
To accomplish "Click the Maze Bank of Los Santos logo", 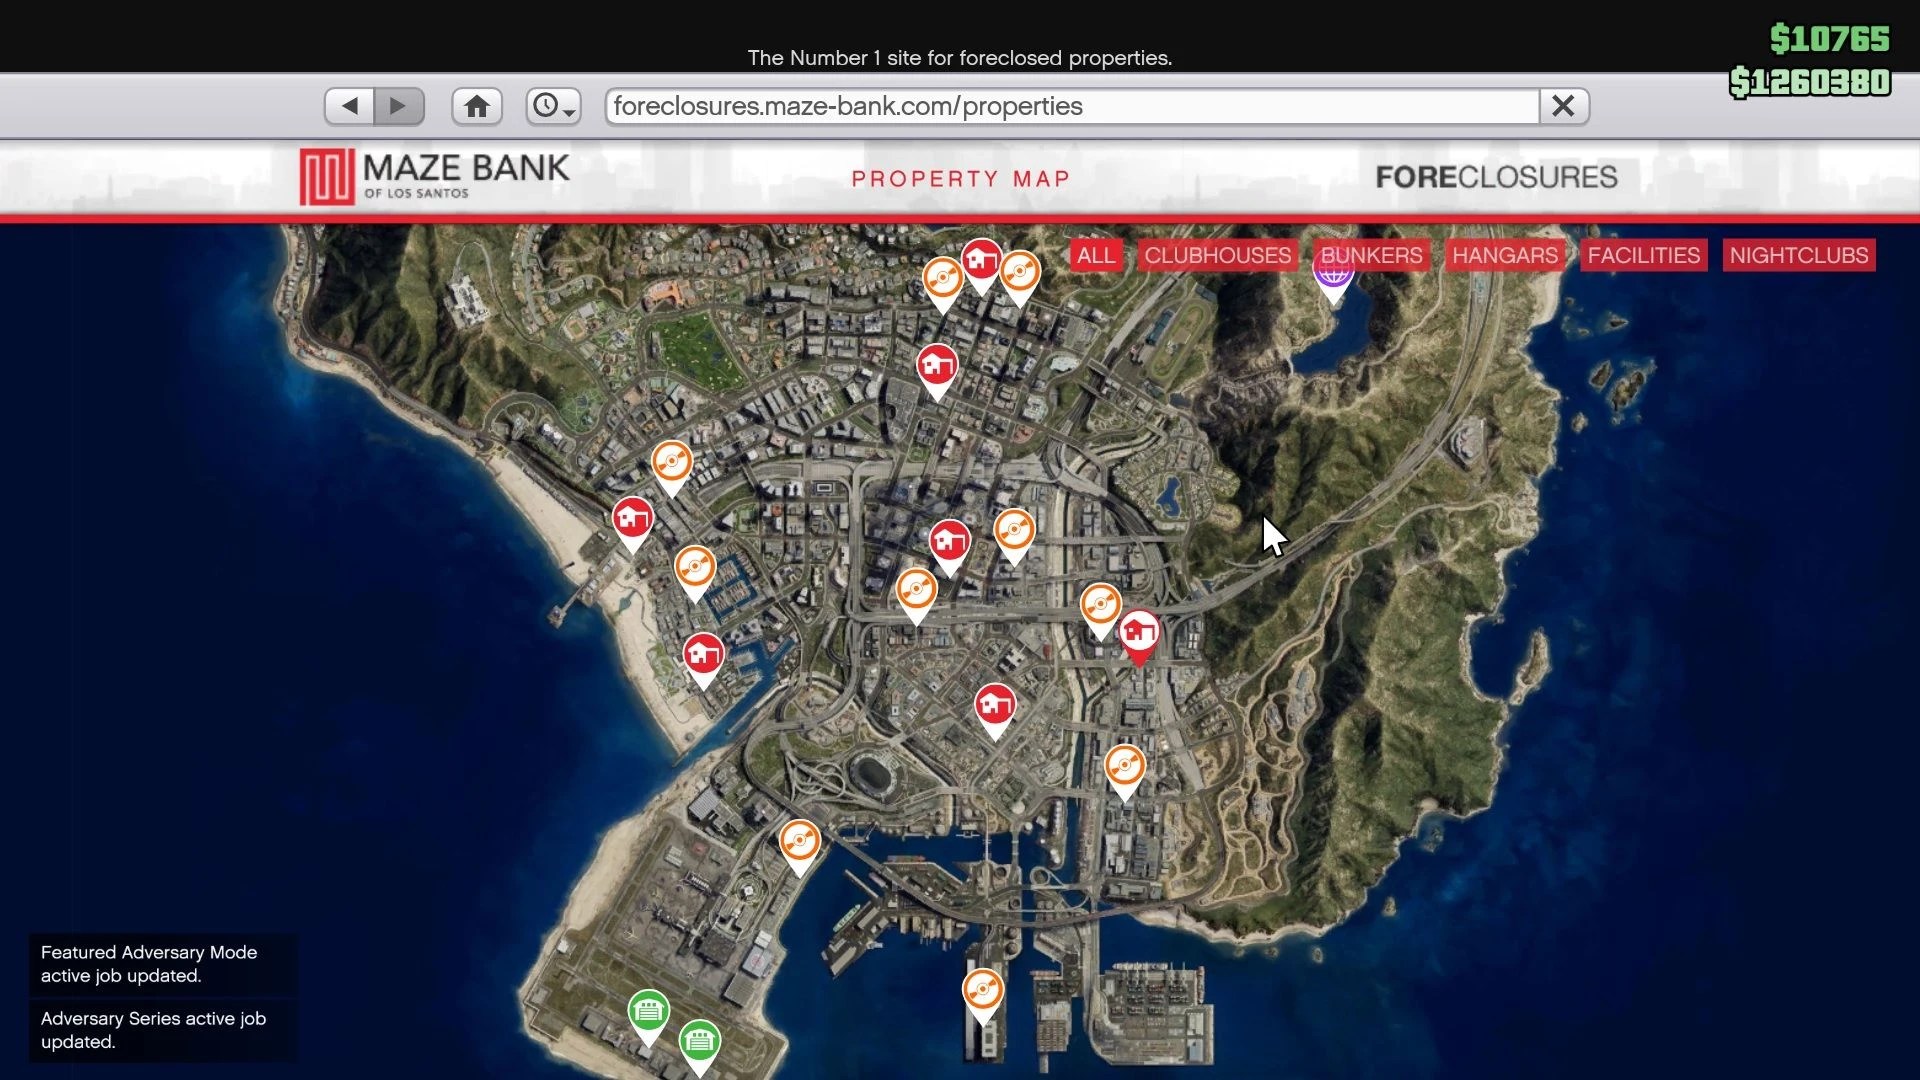I will [x=435, y=177].
